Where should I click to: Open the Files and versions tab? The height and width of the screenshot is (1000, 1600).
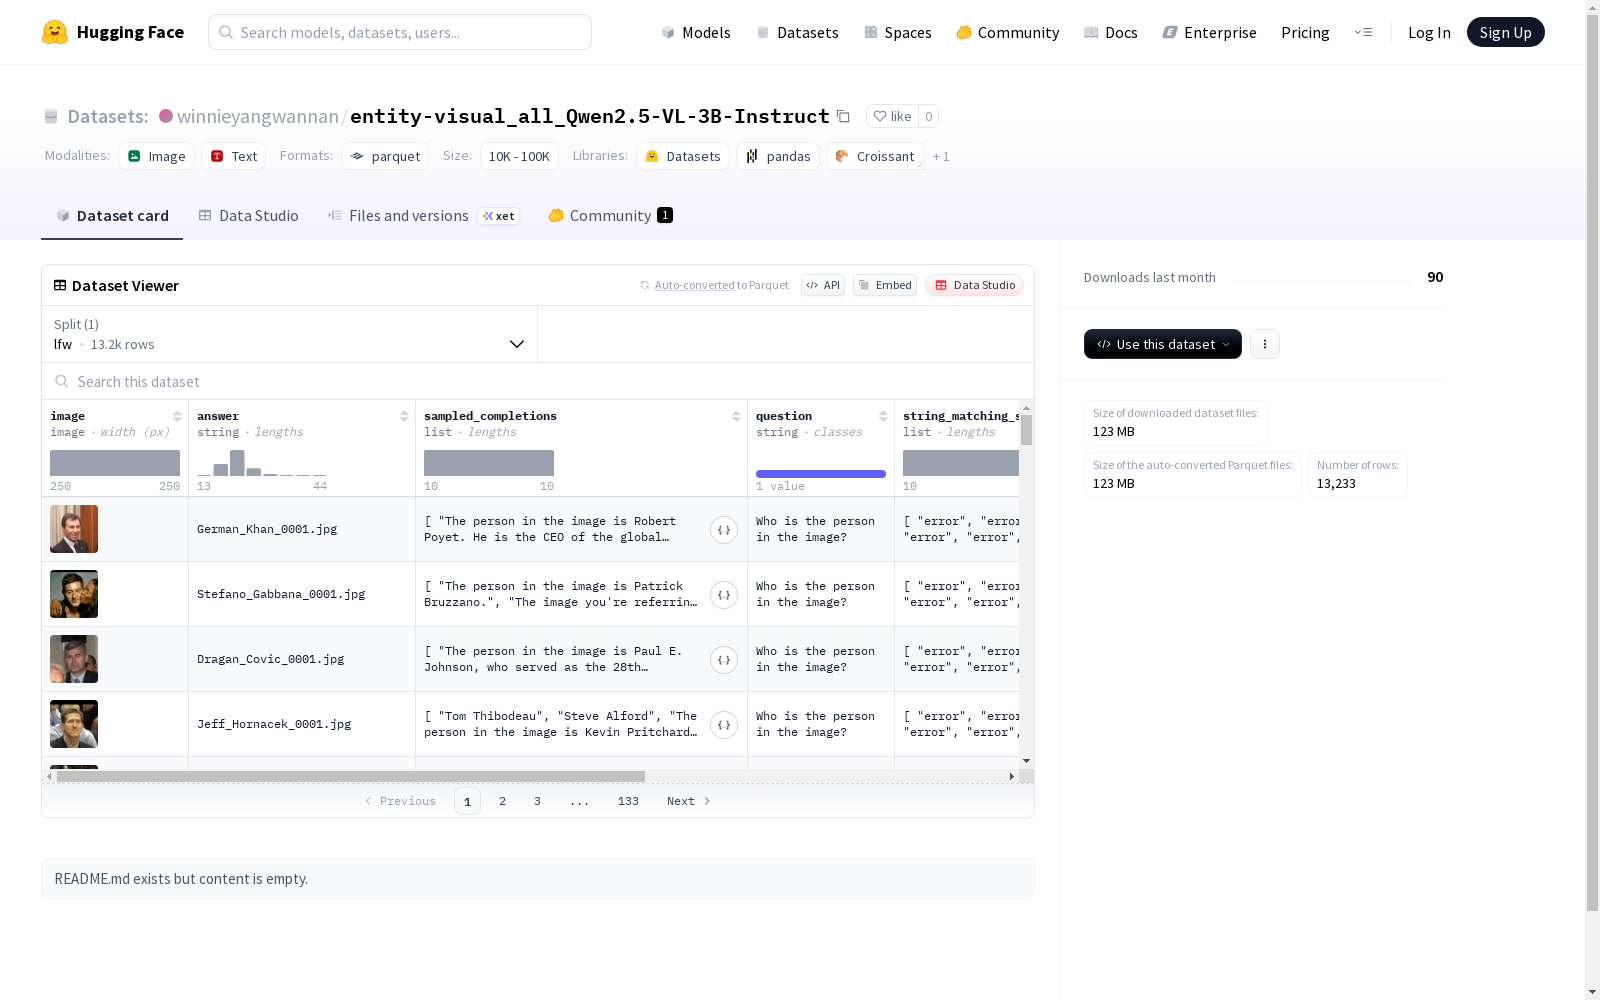coord(423,216)
